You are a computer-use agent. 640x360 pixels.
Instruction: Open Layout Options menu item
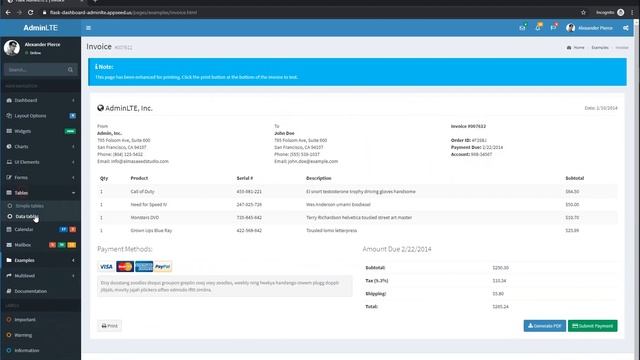pos(40,116)
